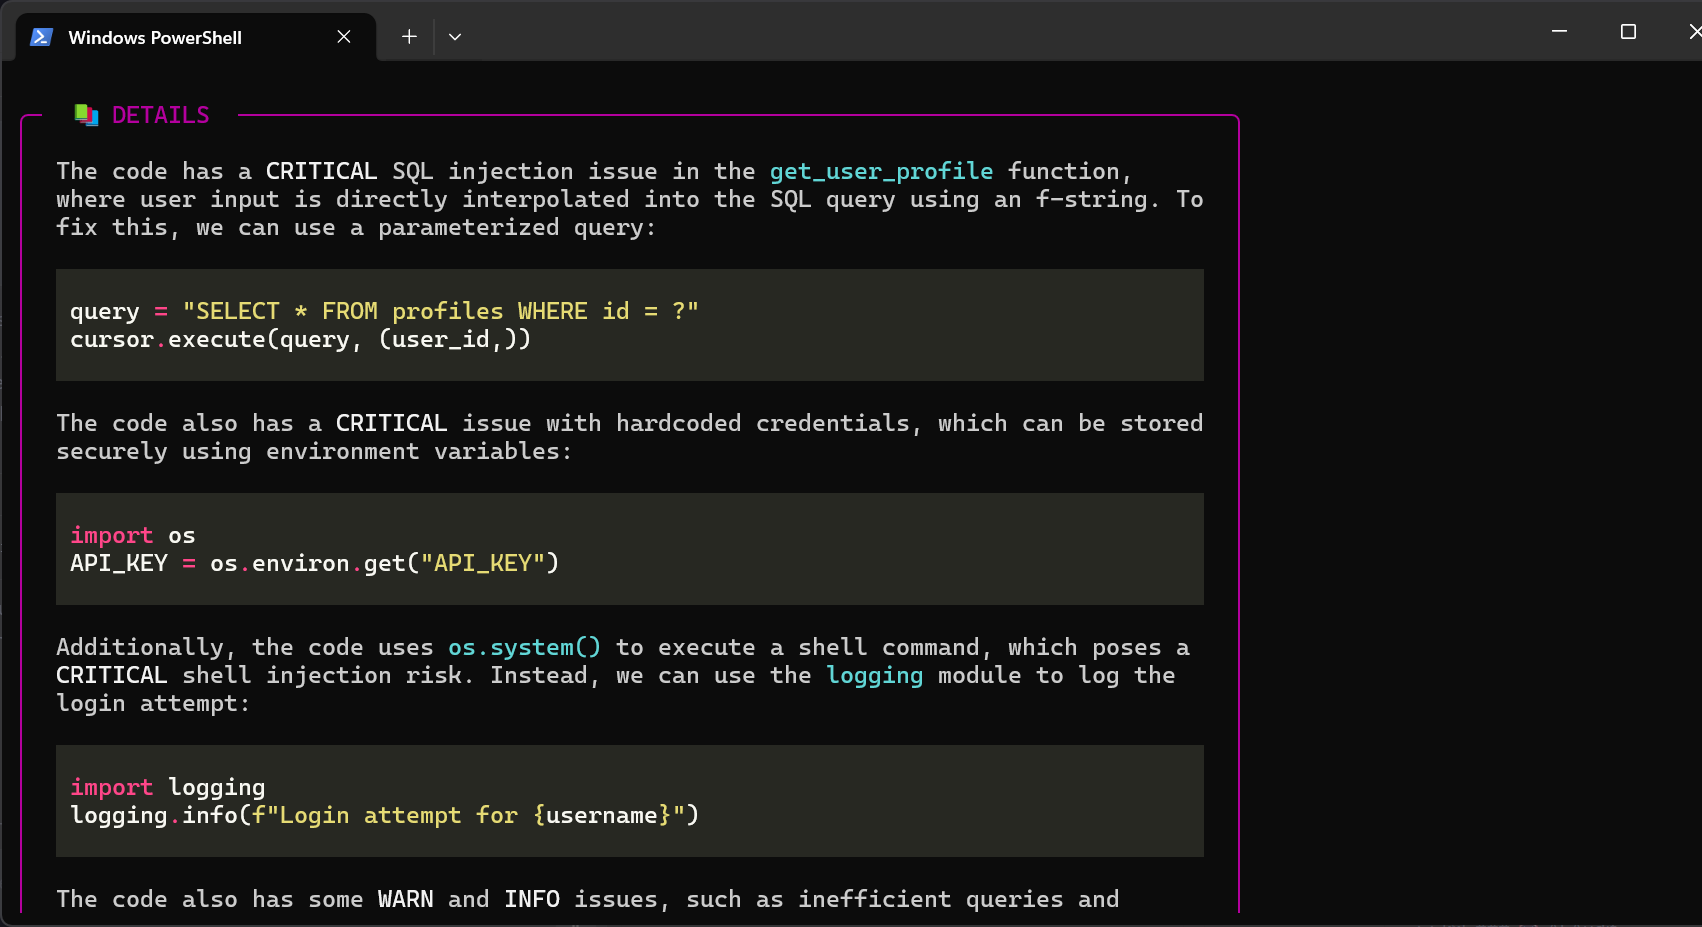Image resolution: width=1702 pixels, height=927 pixels.
Task: Click the get_user_profile function name
Action: [x=880, y=171]
